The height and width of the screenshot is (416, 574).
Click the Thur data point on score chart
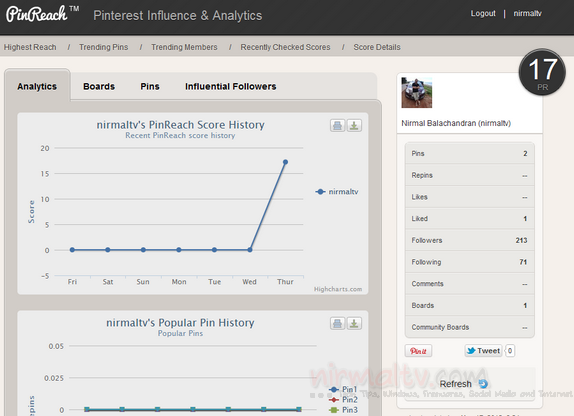click(x=285, y=162)
